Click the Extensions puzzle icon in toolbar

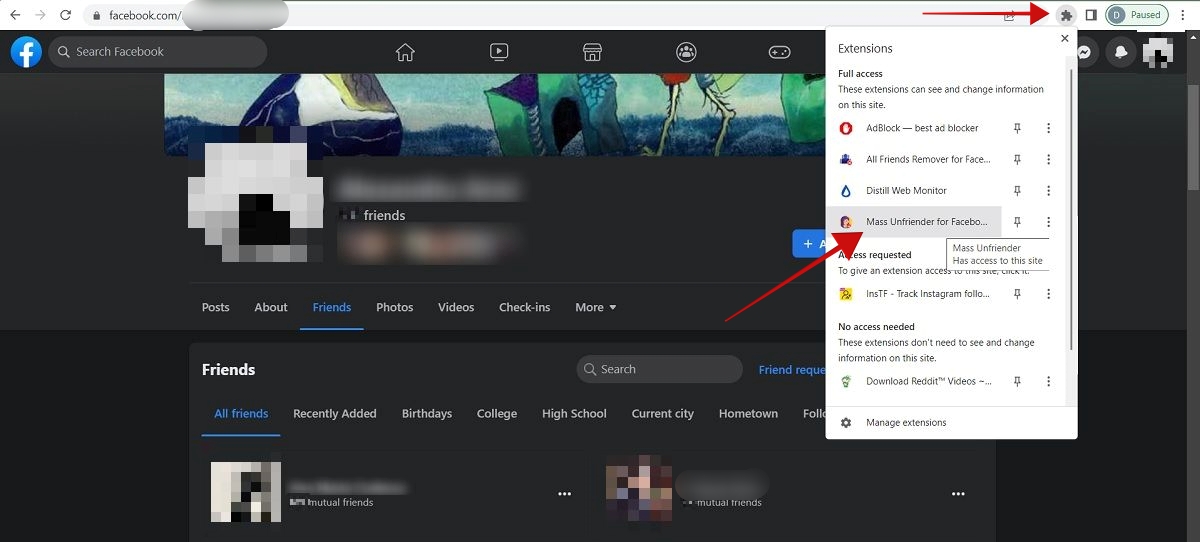pos(1066,15)
